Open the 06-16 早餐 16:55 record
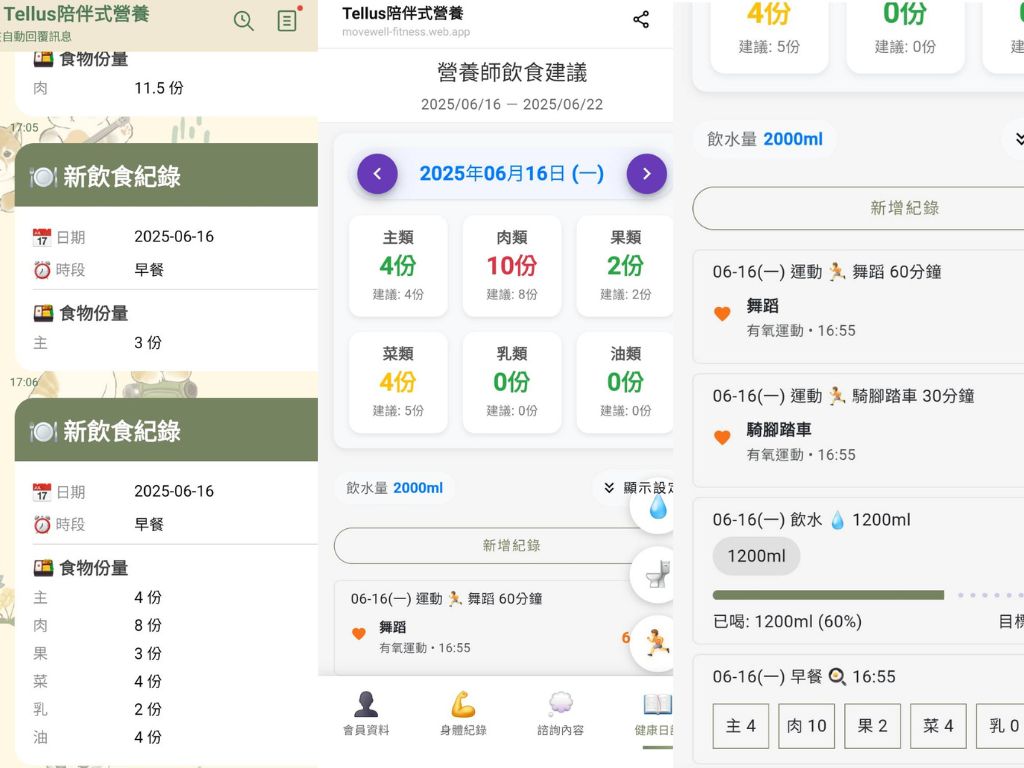Image resolution: width=1024 pixels, height=768 pixels. [x=858, y=709]
